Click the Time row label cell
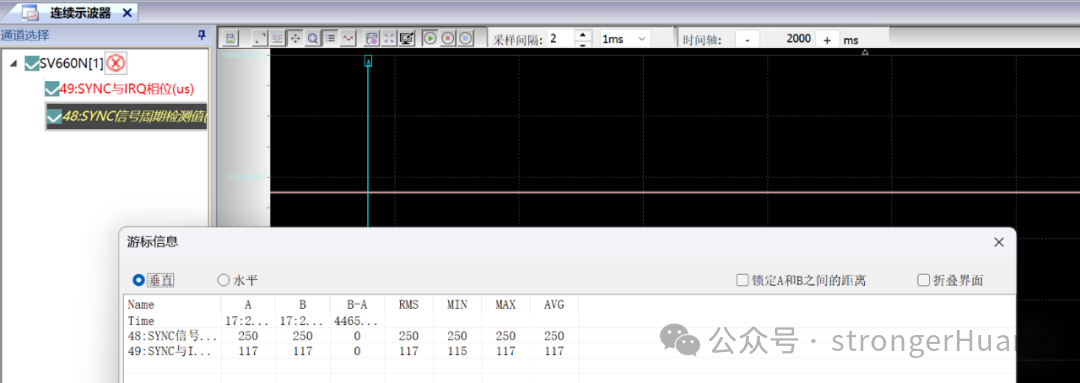This screenshot has height=383, width=1080. pos(173,321)
